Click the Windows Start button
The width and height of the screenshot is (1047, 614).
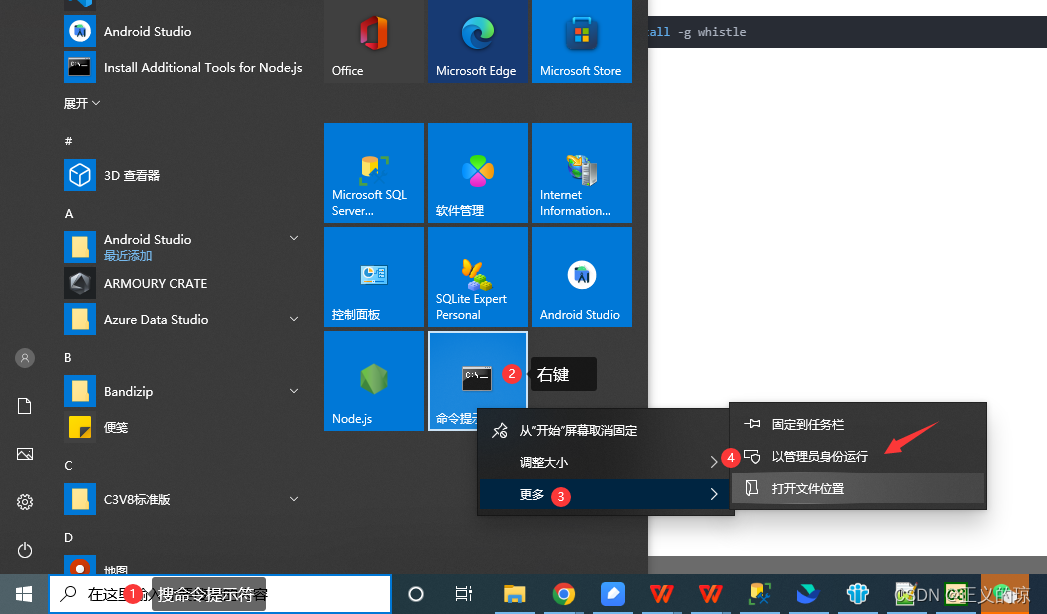[24, 594]
